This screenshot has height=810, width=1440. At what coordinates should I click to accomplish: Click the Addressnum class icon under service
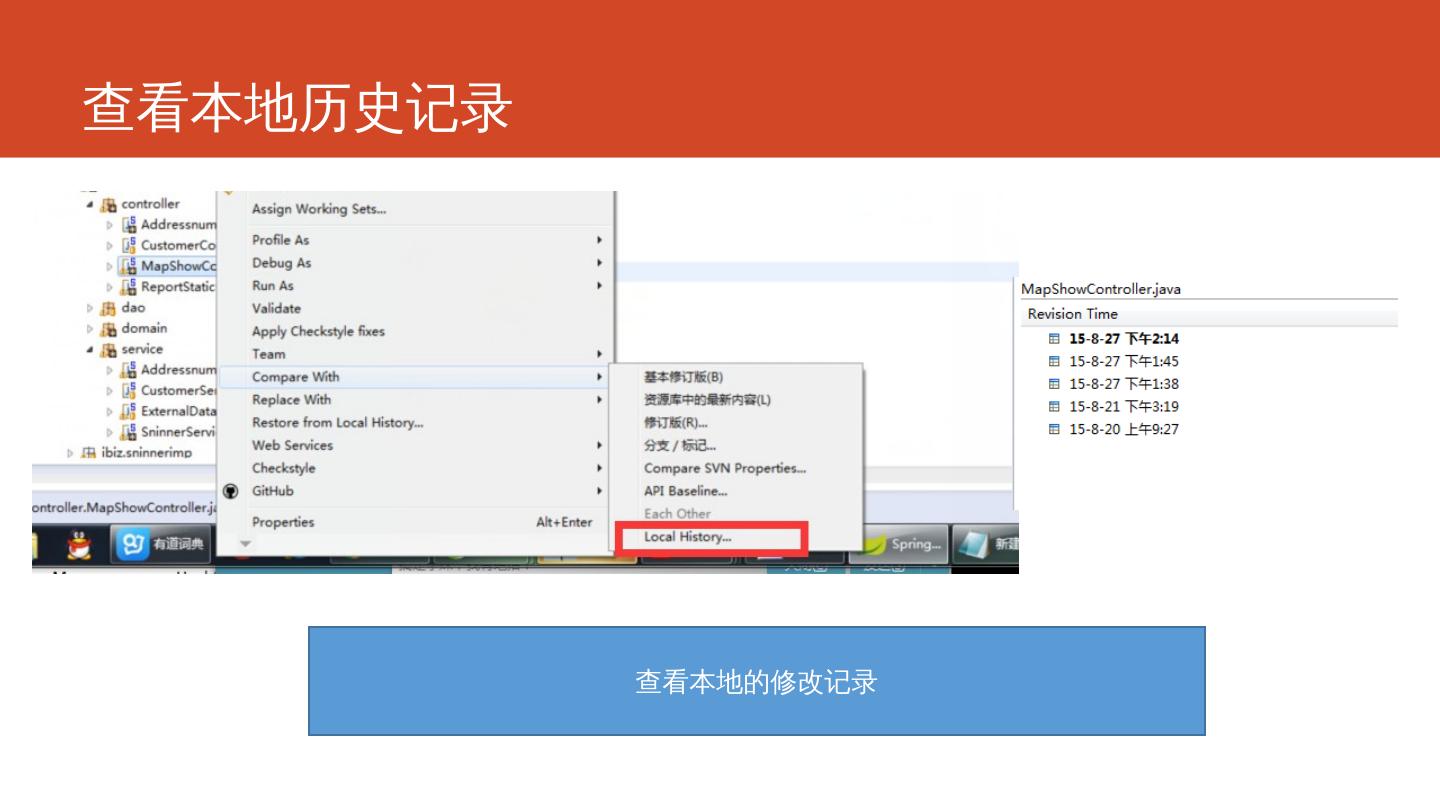(129, 370)
